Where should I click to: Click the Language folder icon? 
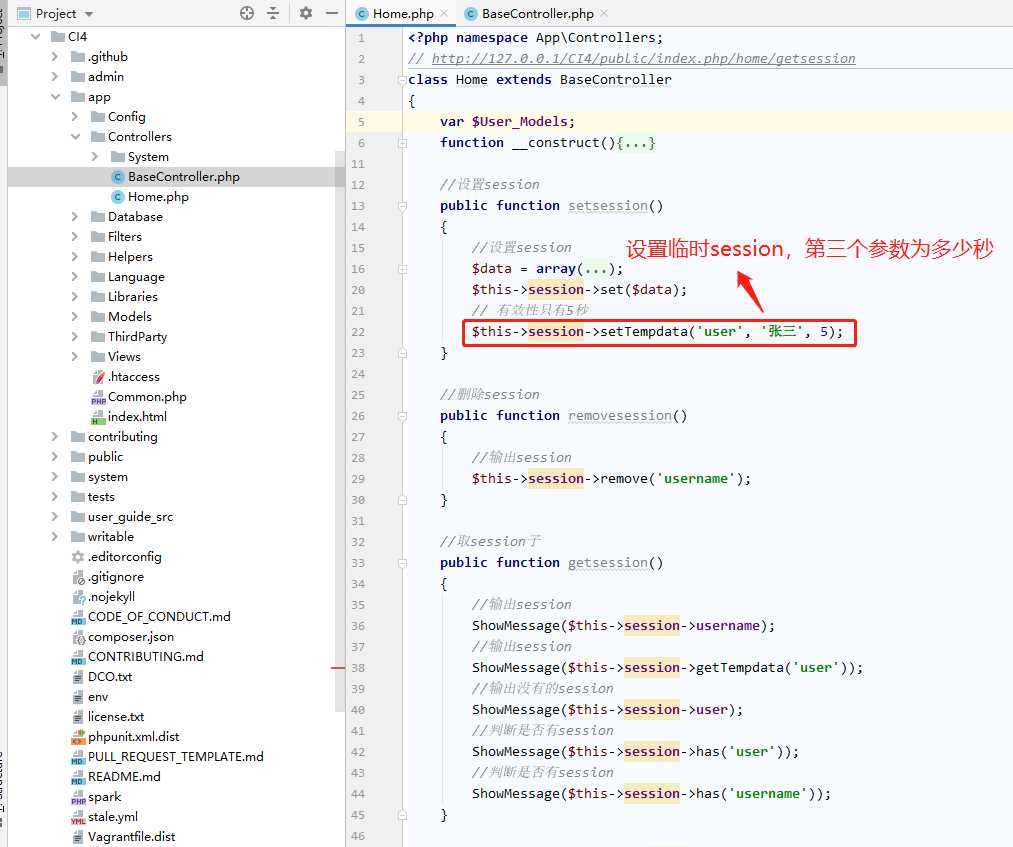click(98, 277)
